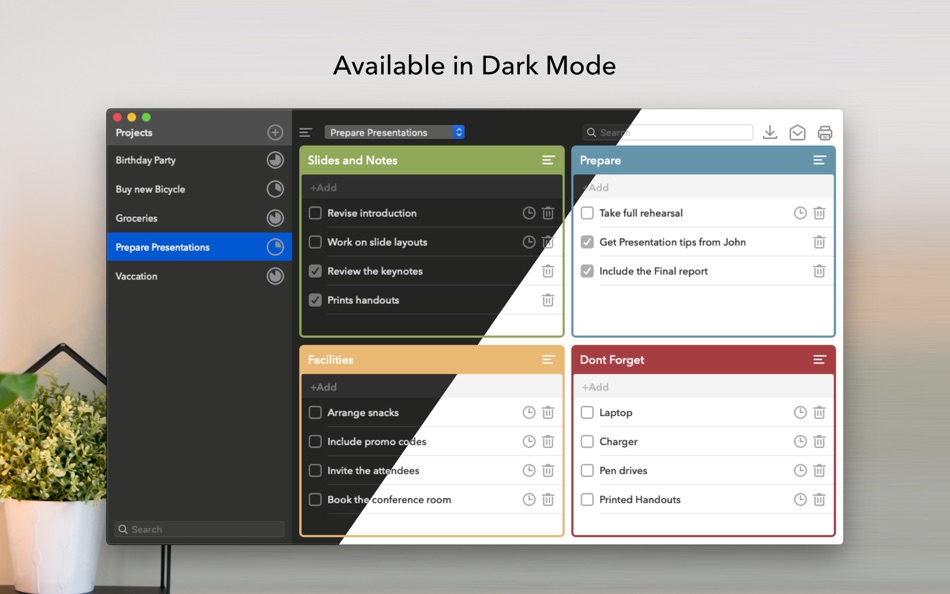Screen dimensions: 950x594
Task: Delete the Include promo codes task
Action: coord(548,441)
